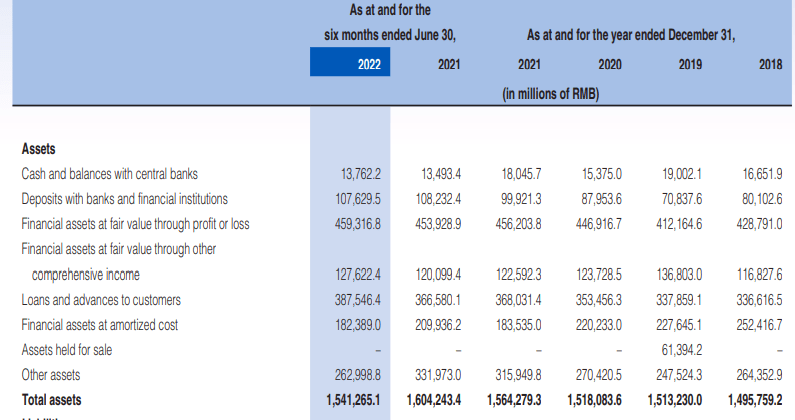Image resolution: width=795 pixels, height=420 pixels.
Task: Select the "Assets" section heading
Action: 39,148
